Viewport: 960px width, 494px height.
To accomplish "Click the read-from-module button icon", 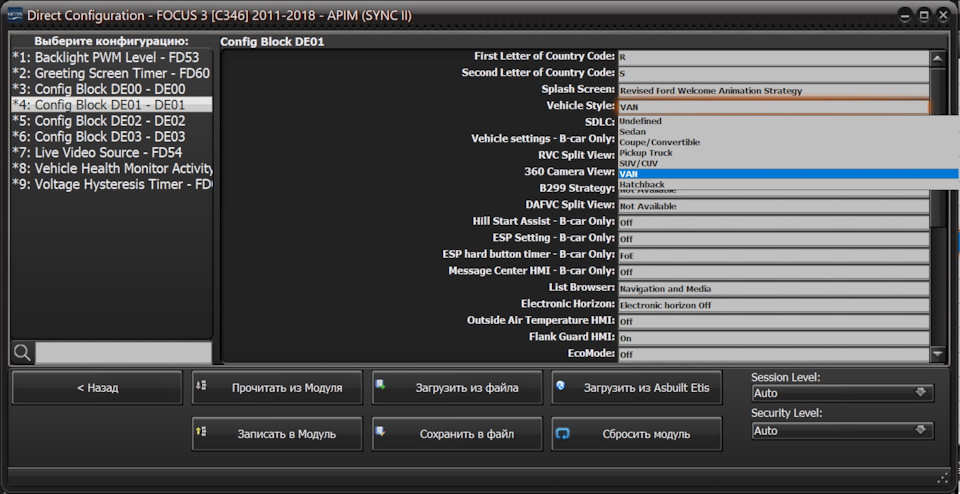I will (x=201, y=386).
